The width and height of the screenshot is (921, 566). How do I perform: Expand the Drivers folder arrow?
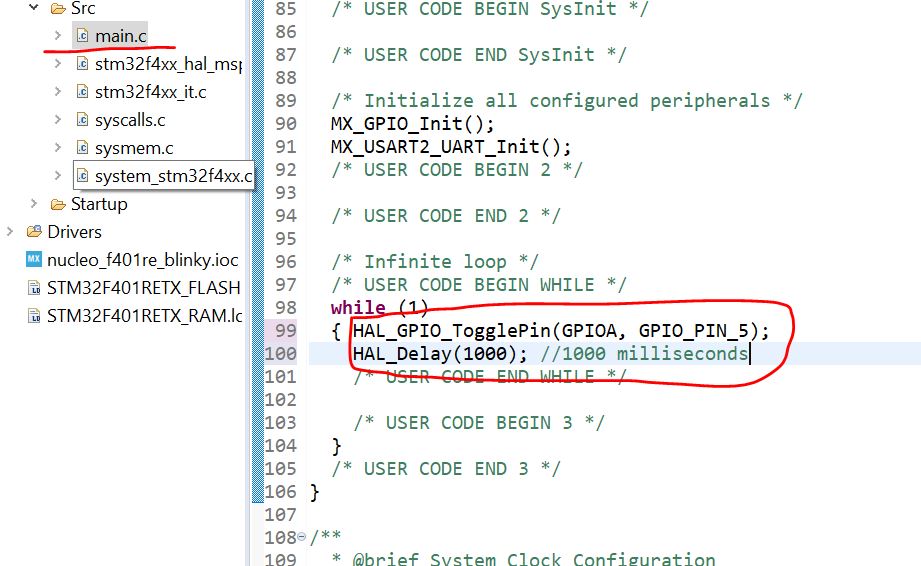pyautogui.click(x=10, y=232)
